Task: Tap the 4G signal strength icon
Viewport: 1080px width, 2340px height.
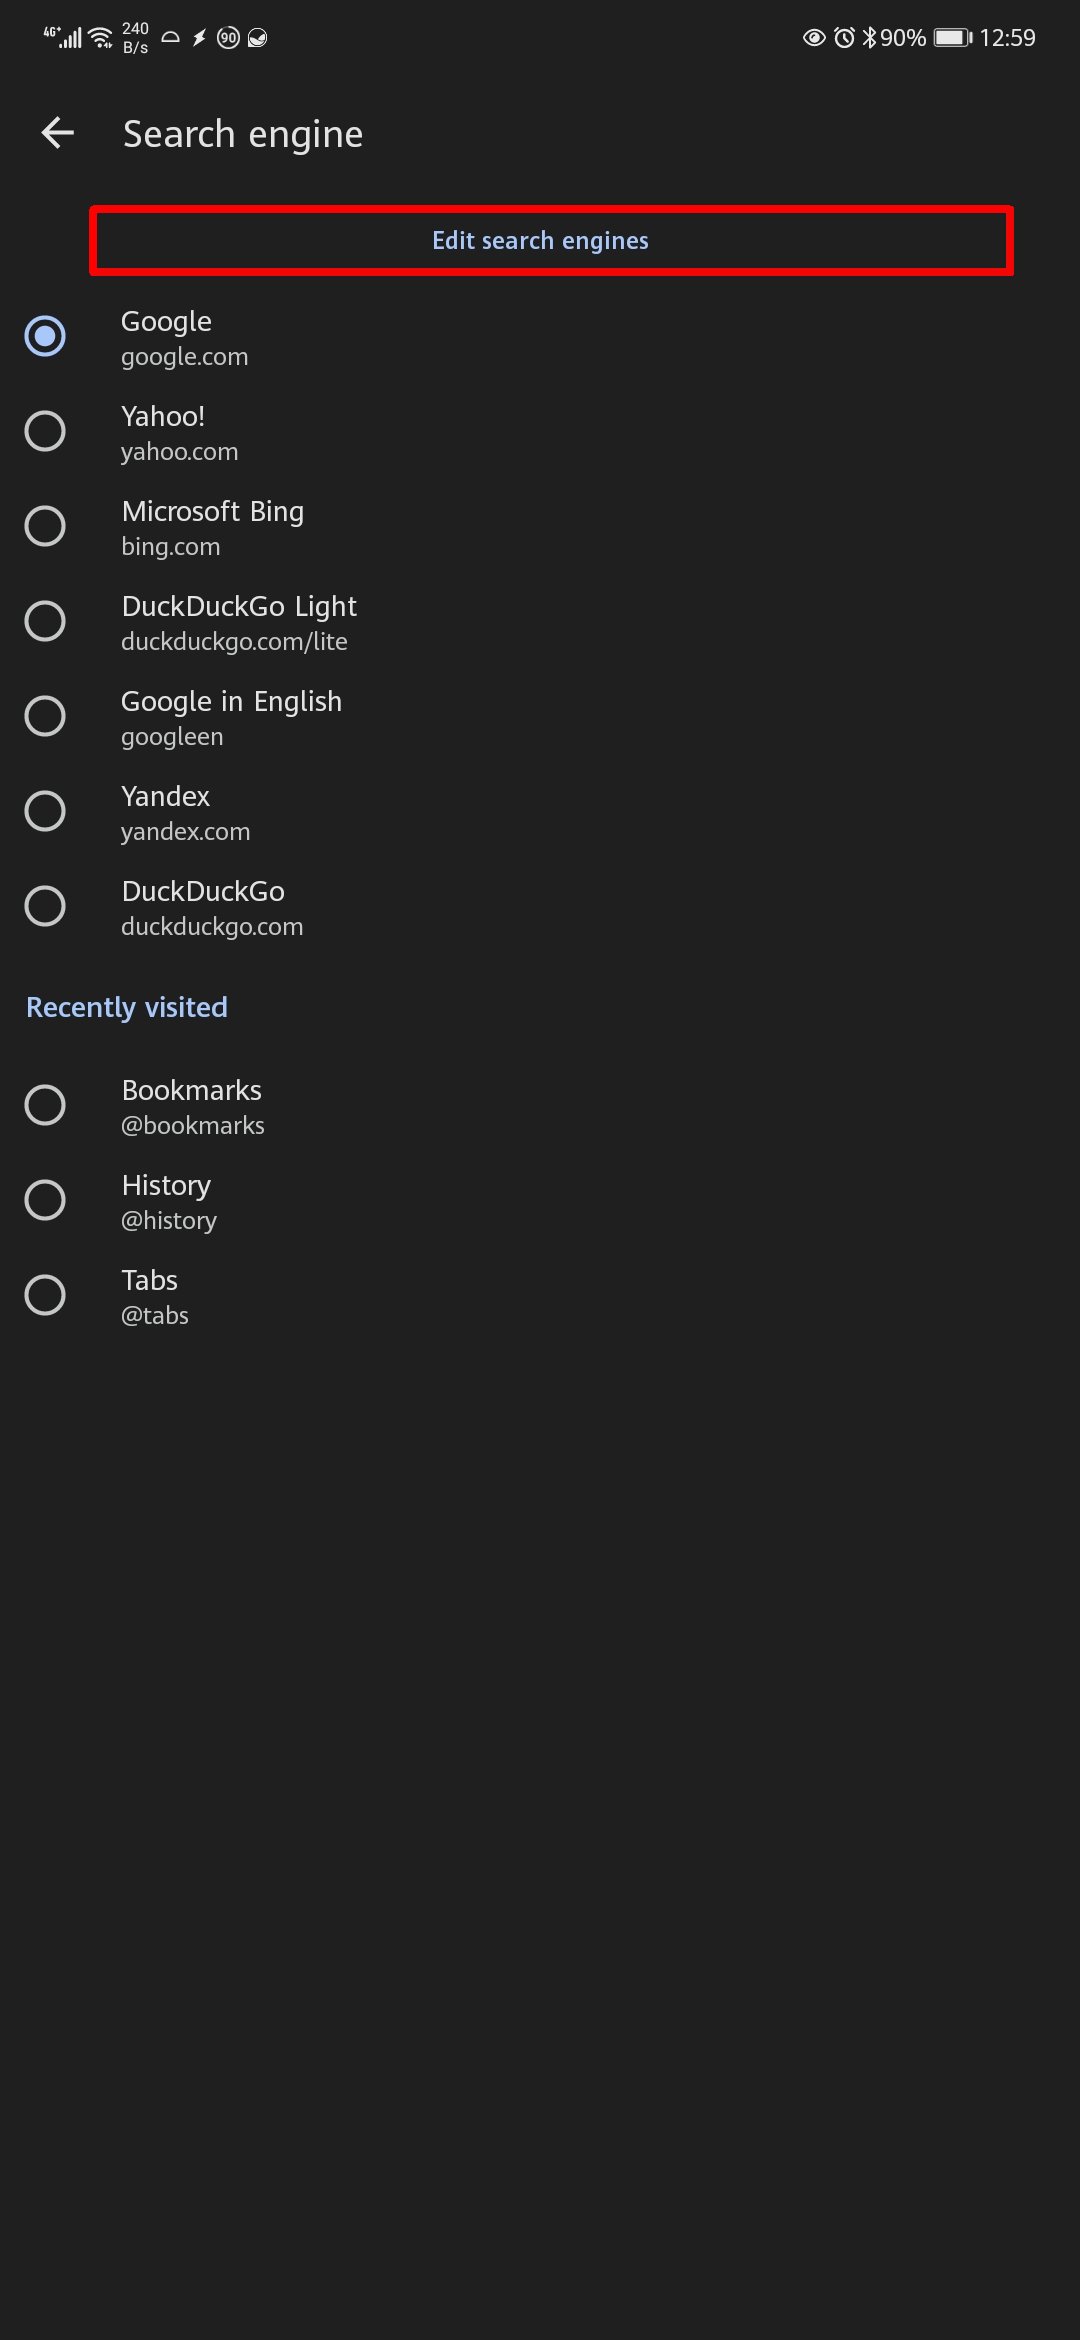Action: pyautogui.click(x=64, y=38)
